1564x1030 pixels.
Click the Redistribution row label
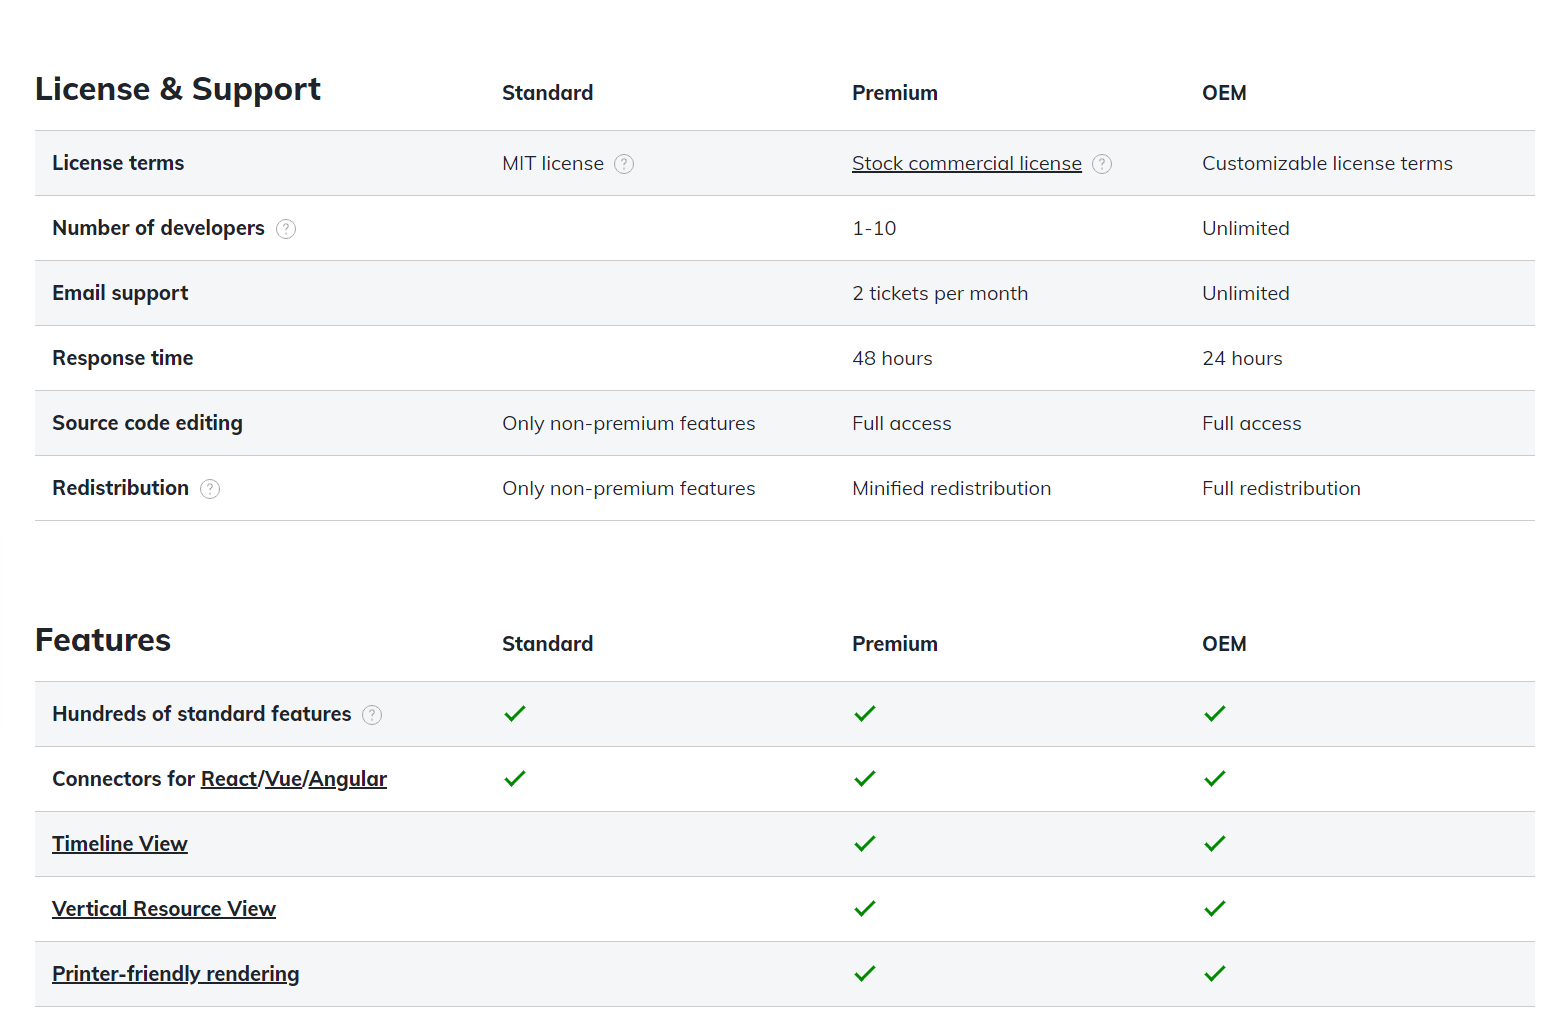[120, 488]
